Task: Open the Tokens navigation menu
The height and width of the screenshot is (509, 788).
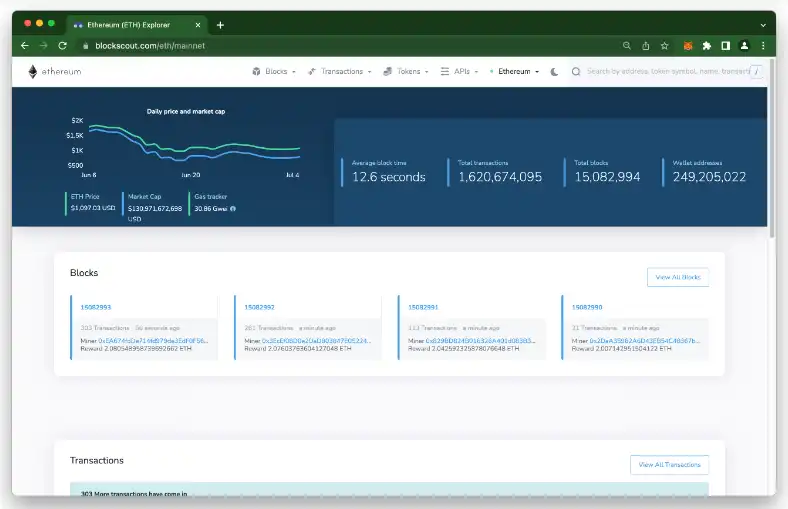Action: click(x=406, y=71)
